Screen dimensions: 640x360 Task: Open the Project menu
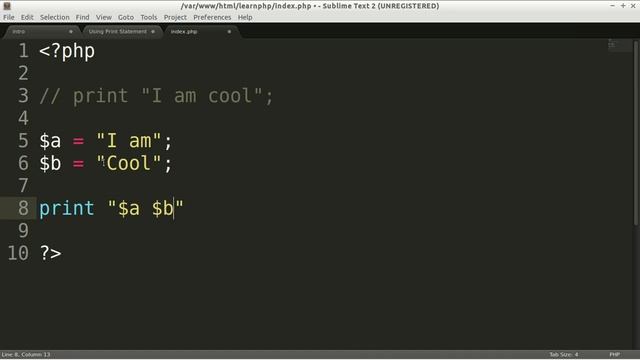(175, 17)
